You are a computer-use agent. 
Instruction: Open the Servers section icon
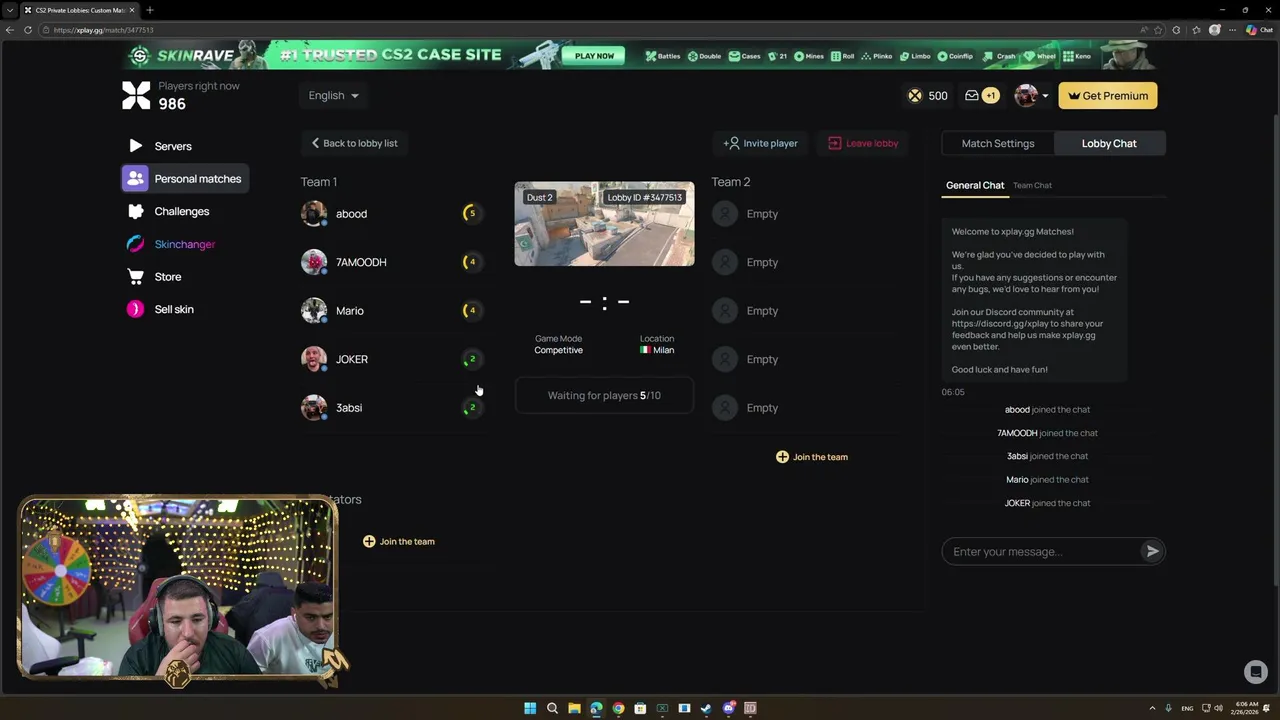(136, 146)
